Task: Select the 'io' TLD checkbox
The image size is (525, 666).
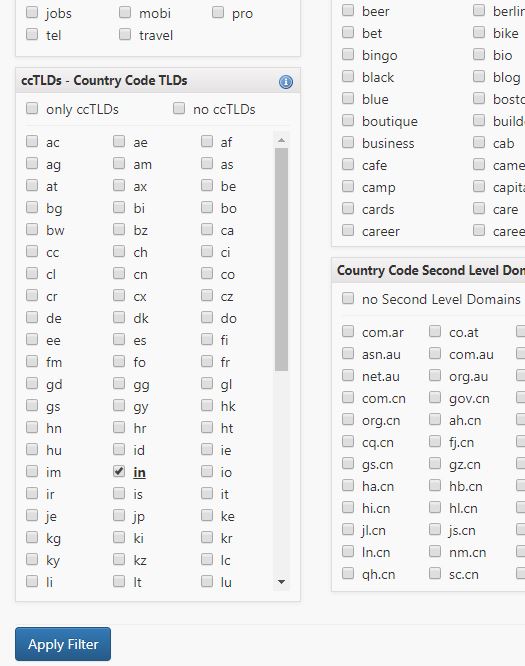Action: coord(207,471)
